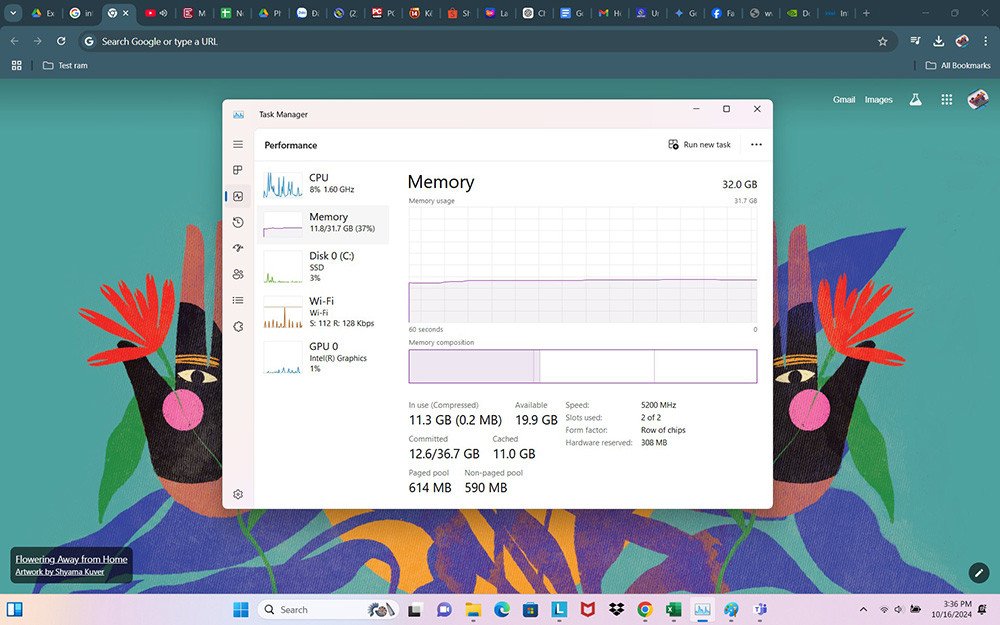Select the CPU performance graph item
Image resolution: width=1000 pixels, height=625 pixels.
[x=323, y=184]
